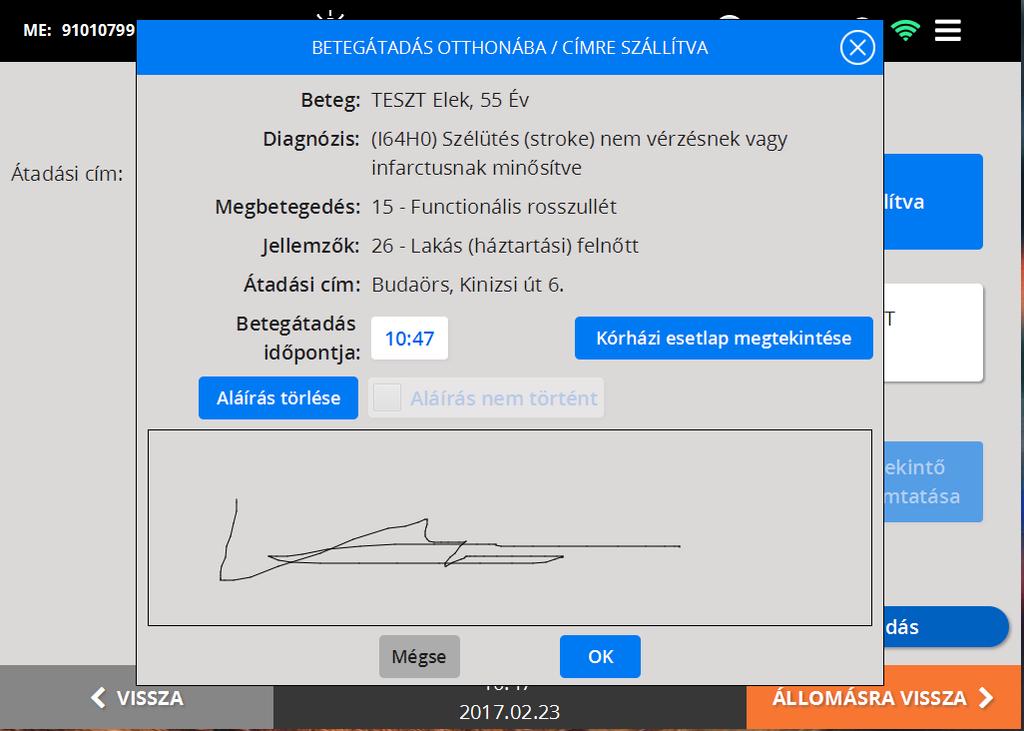Open Kórházi esetlap megtekintése
1024x731 pixels.
pos(724,338)
